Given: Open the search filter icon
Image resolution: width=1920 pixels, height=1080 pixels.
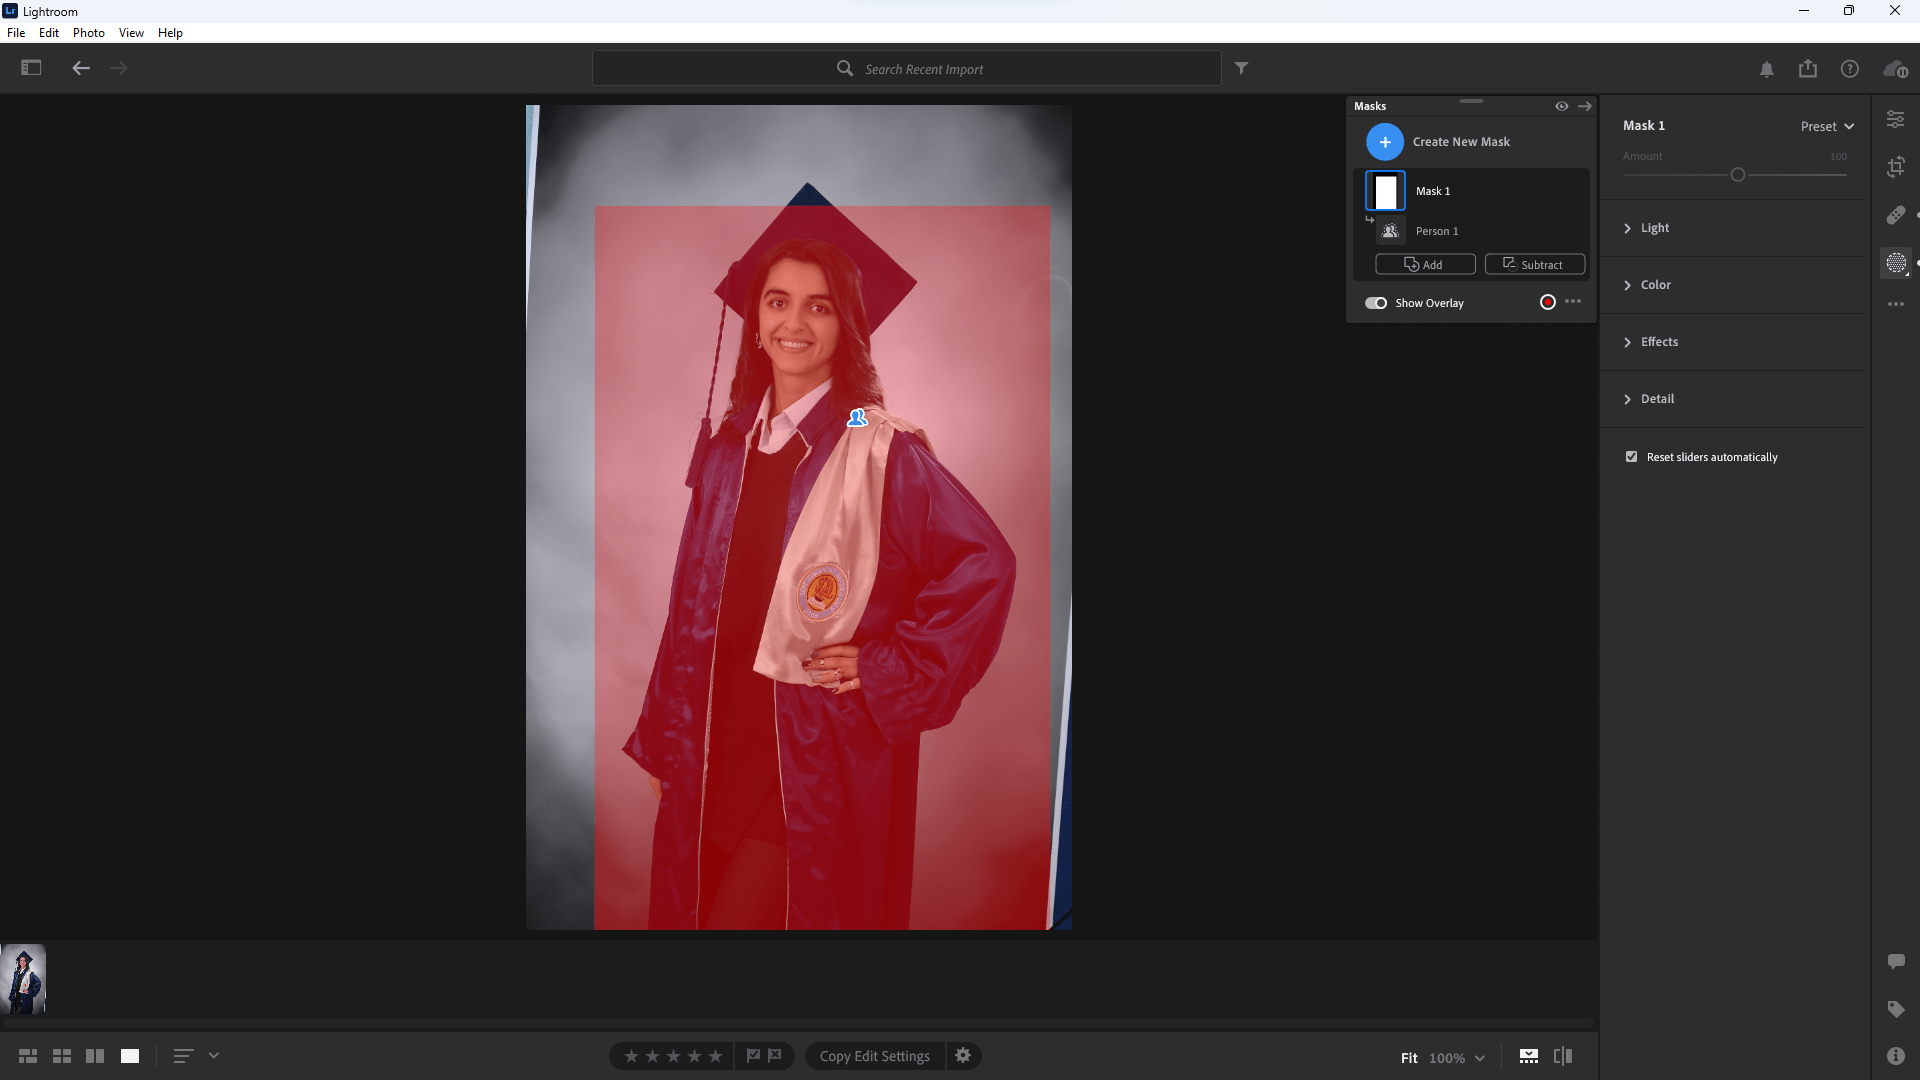Looking at the screenshot, I should pos(1241,68).
